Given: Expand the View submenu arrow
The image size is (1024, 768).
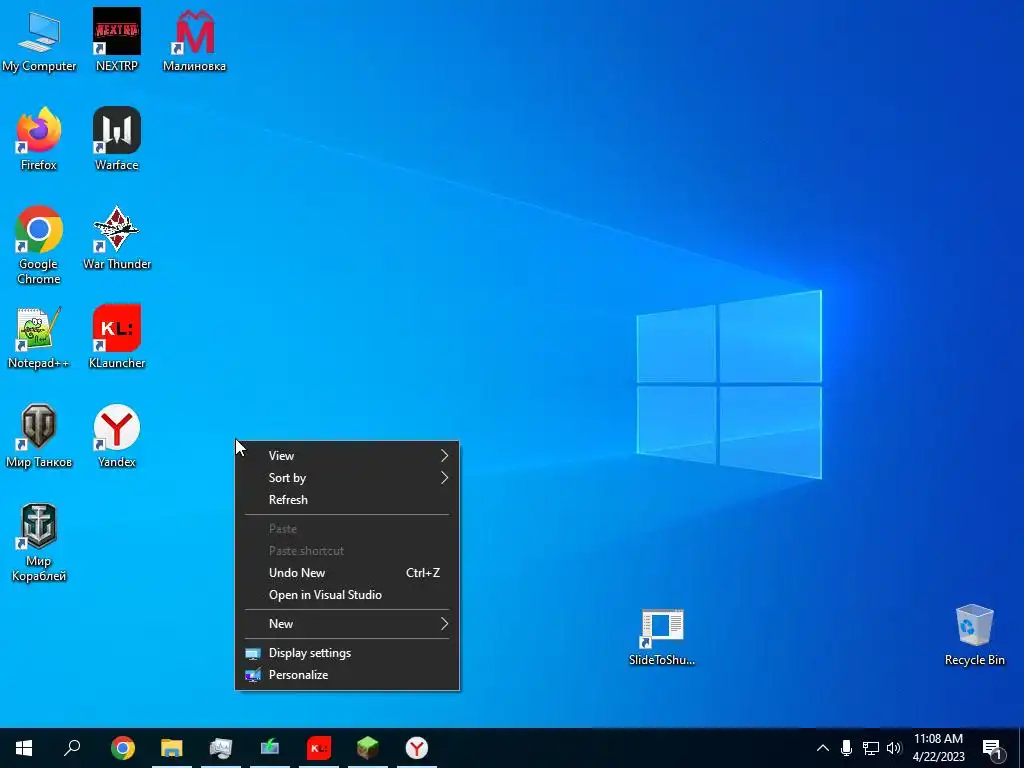Looking at the screenshot, I should (x=444, y=455).
